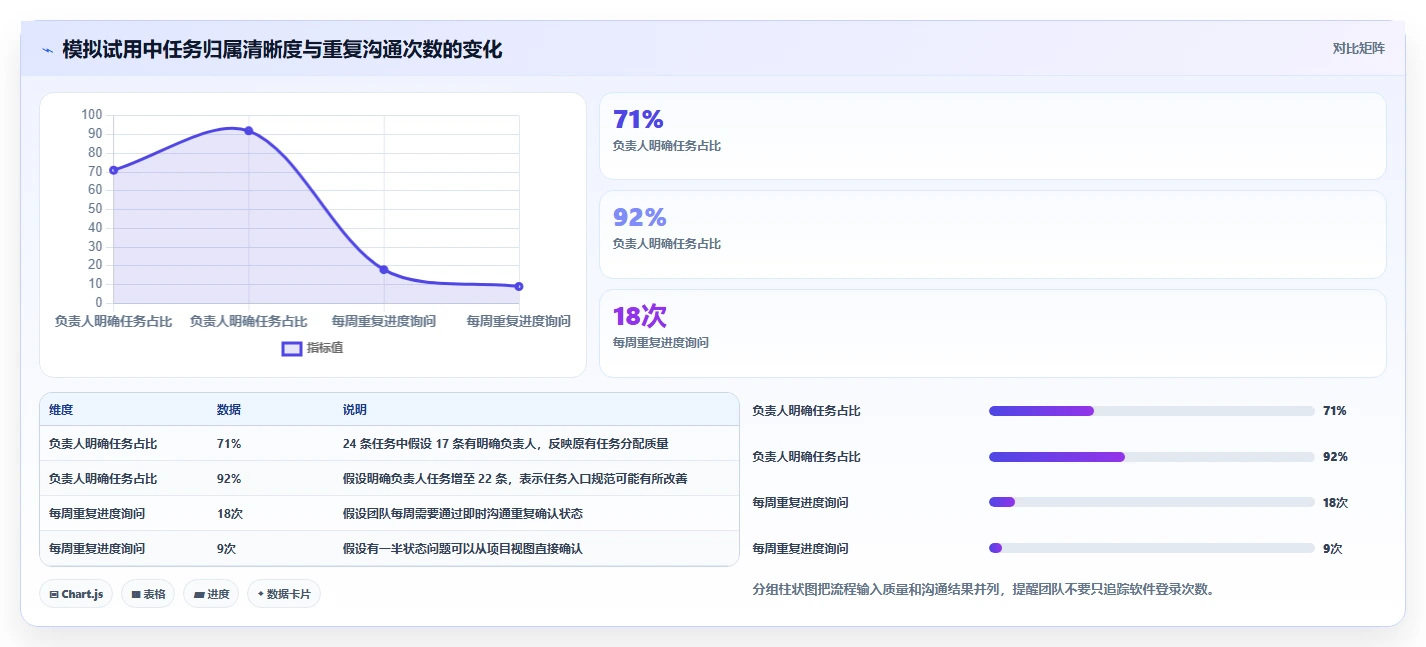The height and width of the screenshot is (647, 1426).
Task: Click the lightning icon beside the panel title
Action: pos(47,50)
